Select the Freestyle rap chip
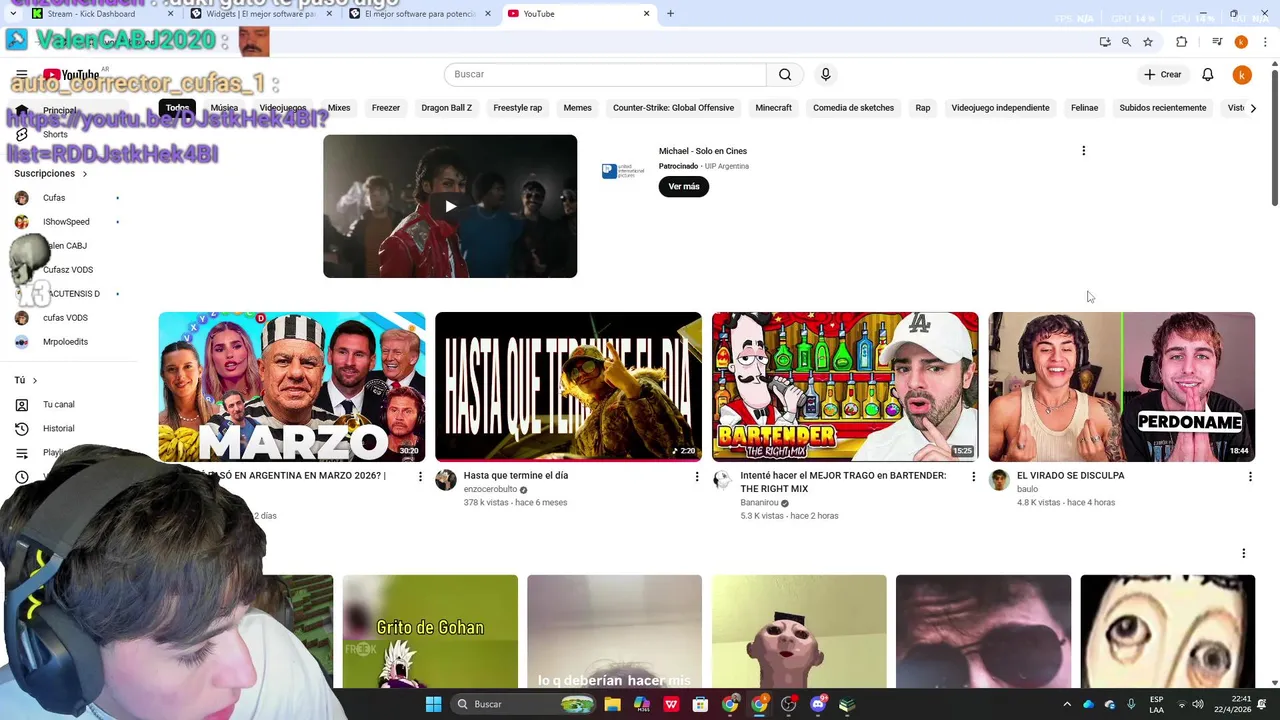Screen dimensions: 1280x720 pyautogui.click(x=517, y=108)
